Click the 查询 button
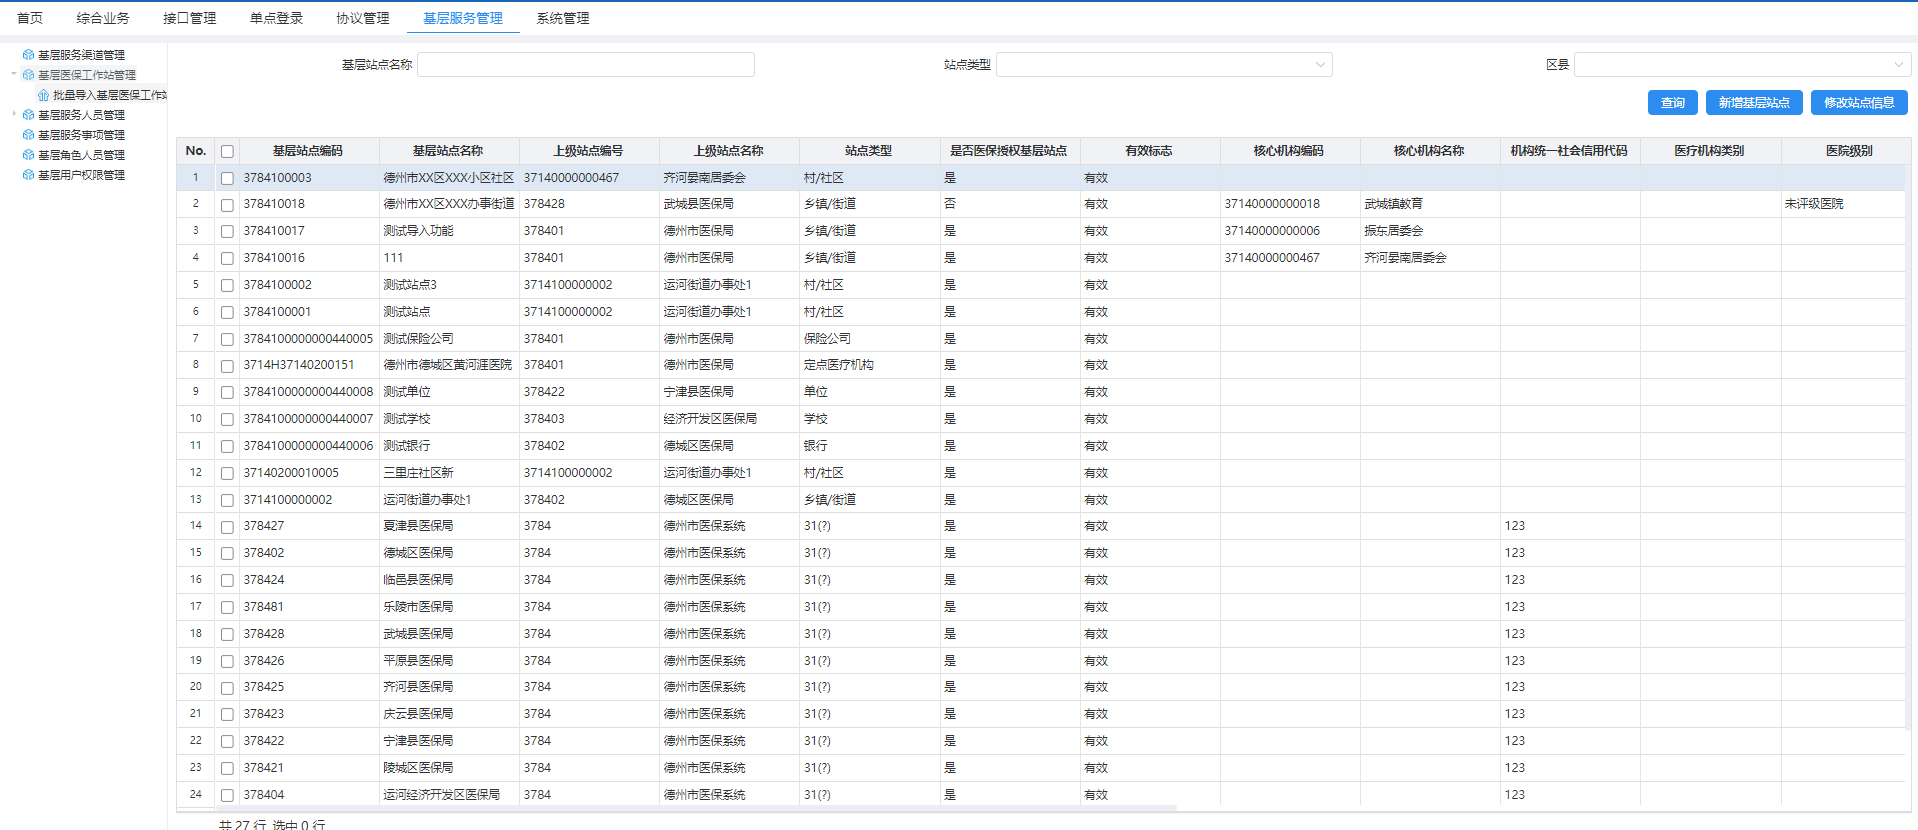This screenshot has width=1918, height=830. click(x=1672, y=103)
